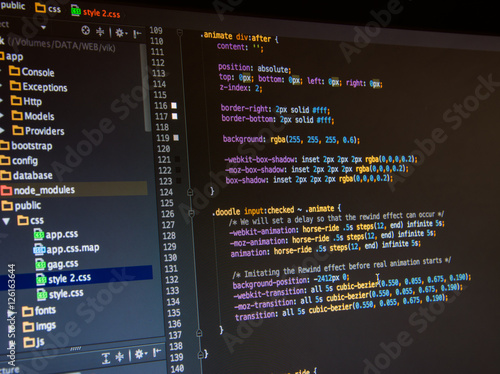The image size is (500, 374).
Task: Click the white color swatch at line 116
Action: tap(174, 106)
